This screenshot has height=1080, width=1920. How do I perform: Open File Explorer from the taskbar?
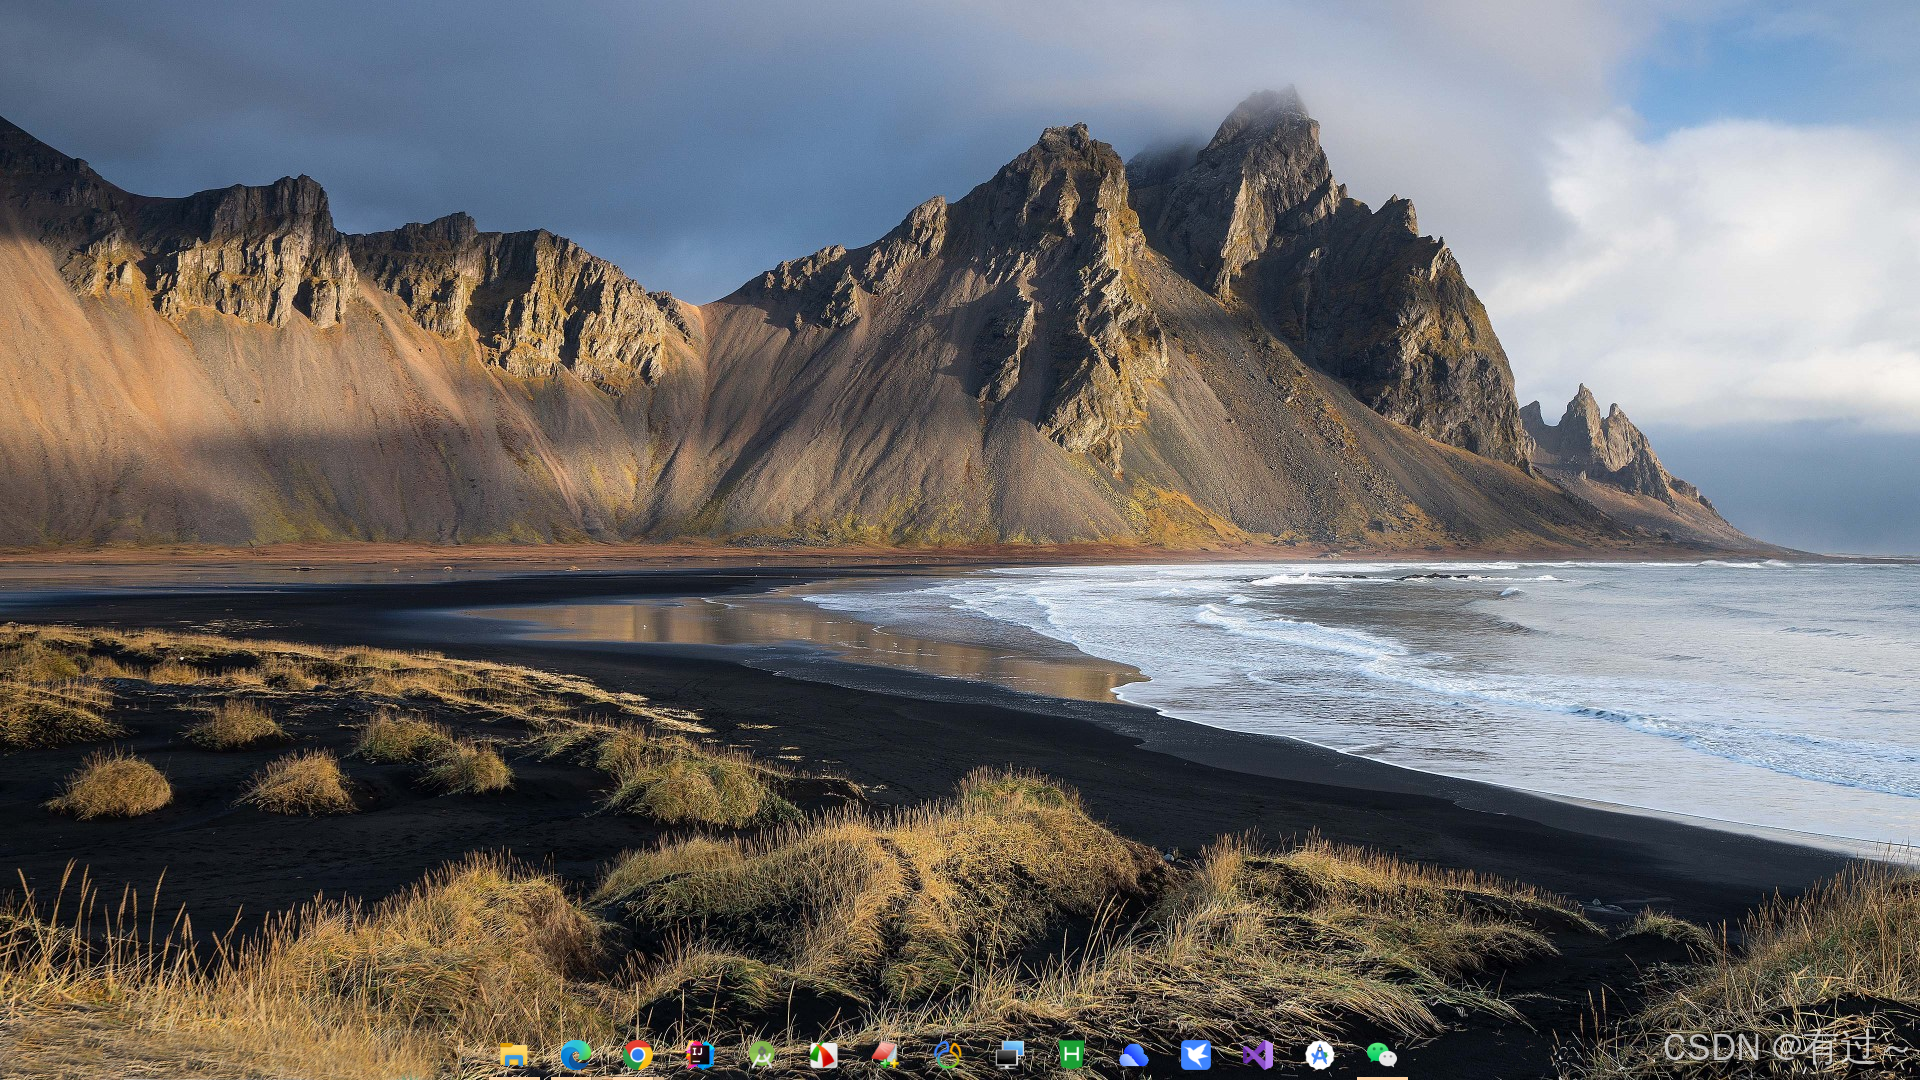[513, 1055]
